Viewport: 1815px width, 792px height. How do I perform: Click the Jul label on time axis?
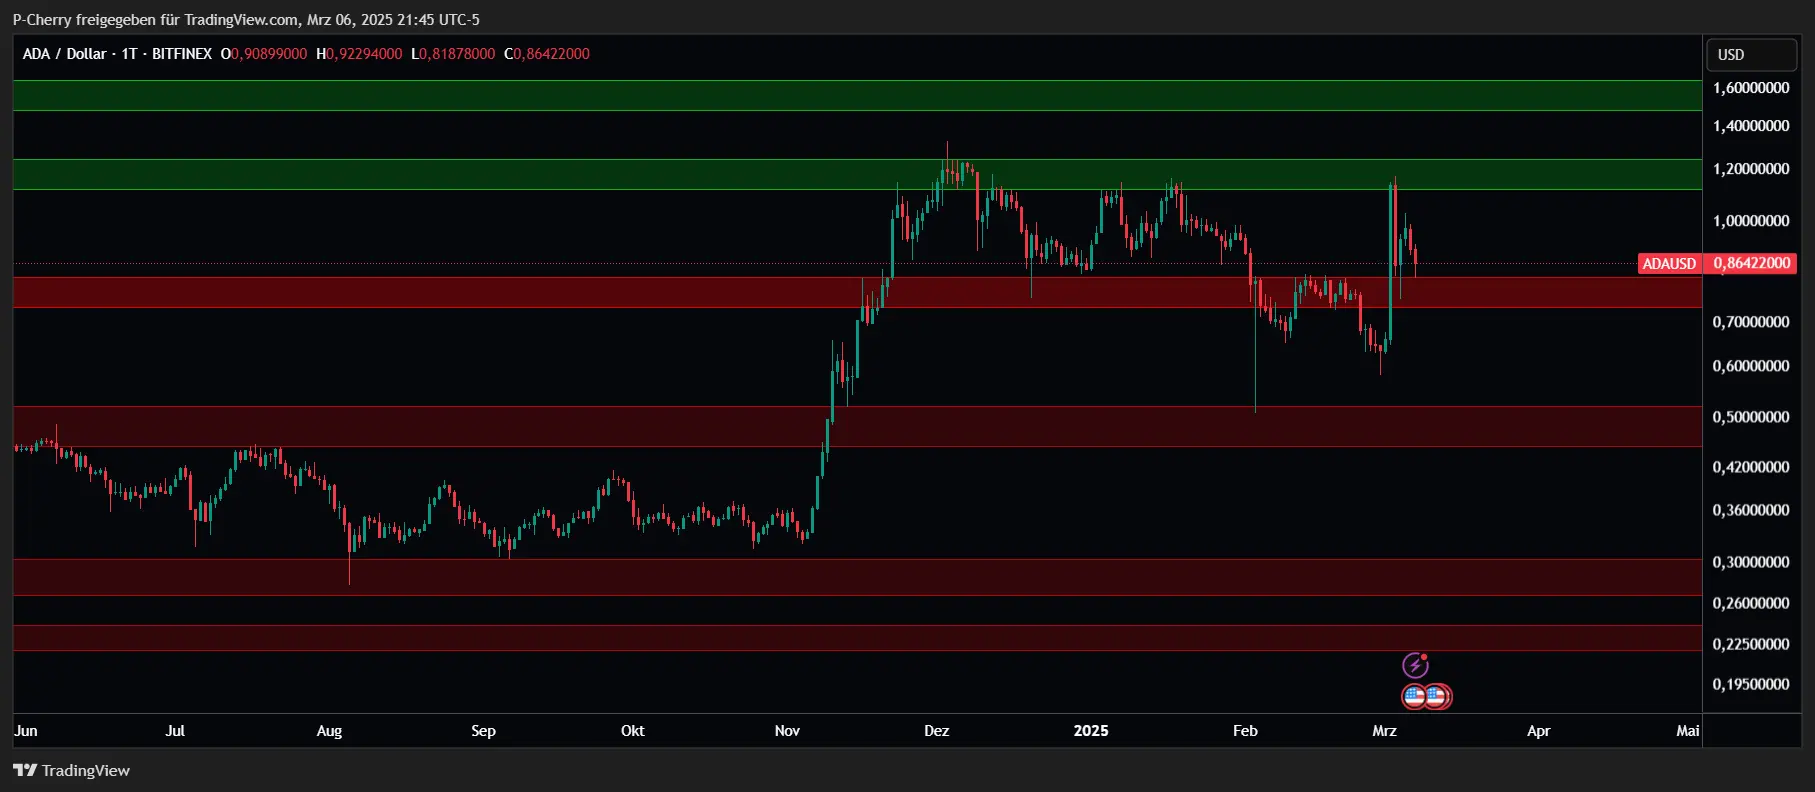point(175,731)
